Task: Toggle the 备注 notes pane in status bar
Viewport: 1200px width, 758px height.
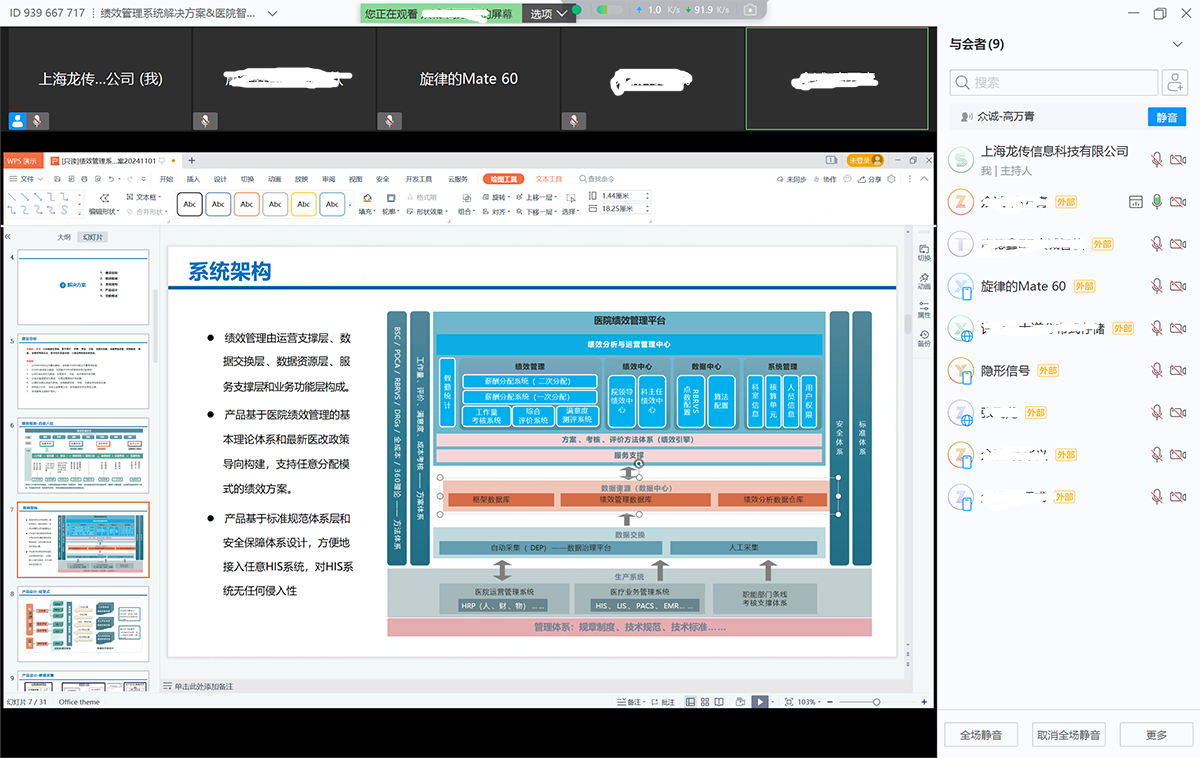Action: [x=631, y=702]
